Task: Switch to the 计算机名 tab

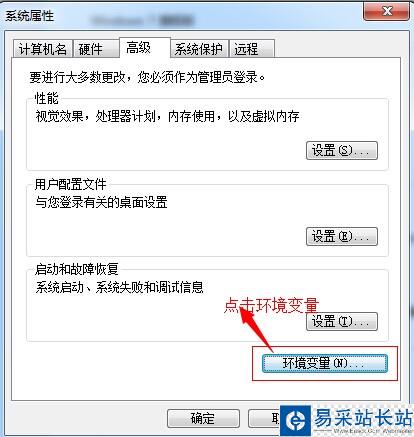Action: [43, 49]
